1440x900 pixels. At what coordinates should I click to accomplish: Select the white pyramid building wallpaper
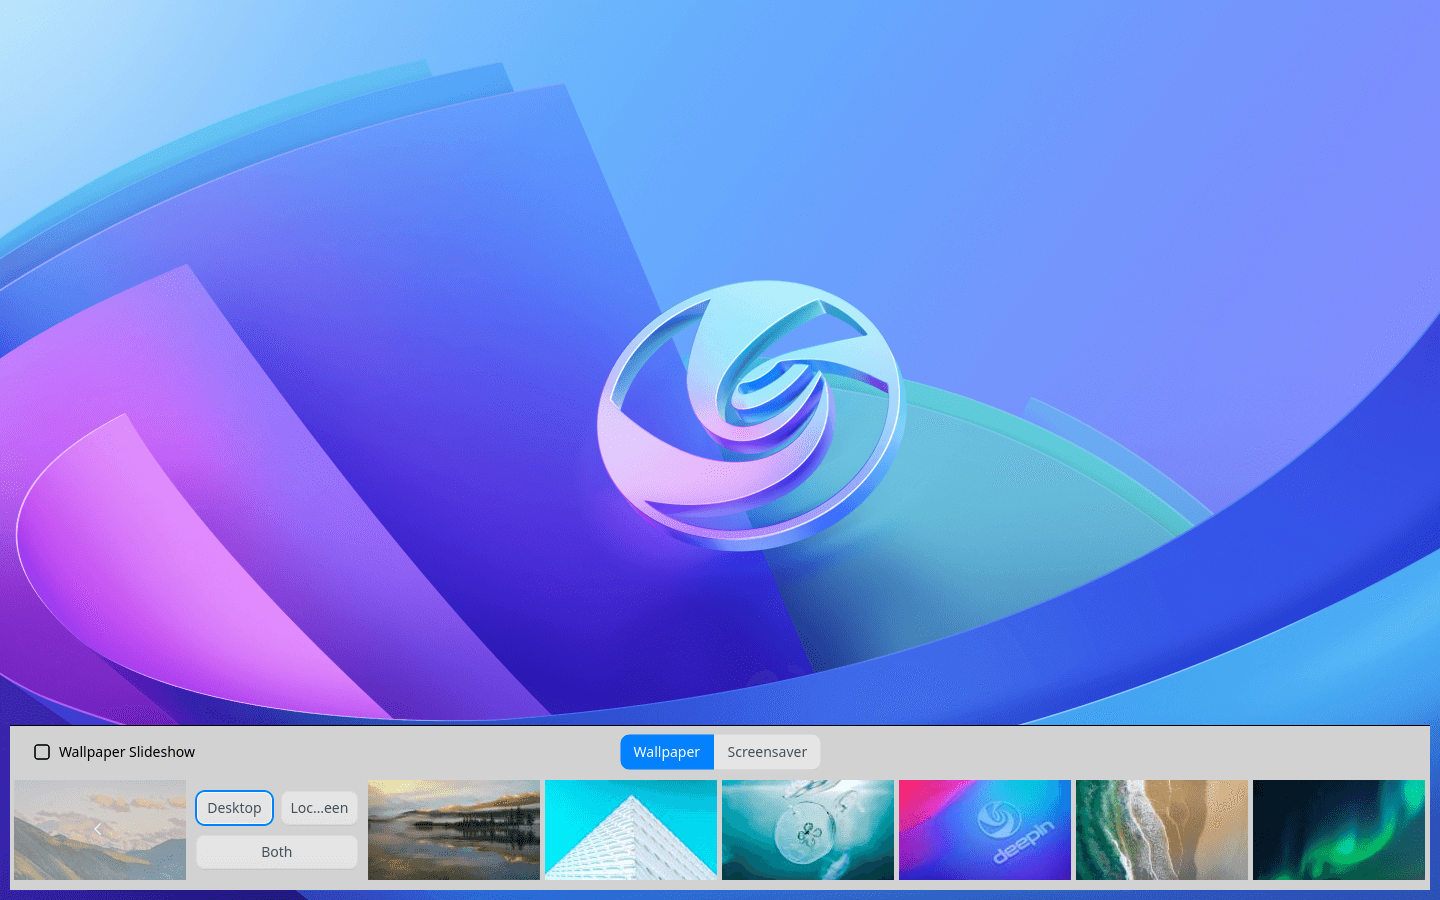coord(631,830)
